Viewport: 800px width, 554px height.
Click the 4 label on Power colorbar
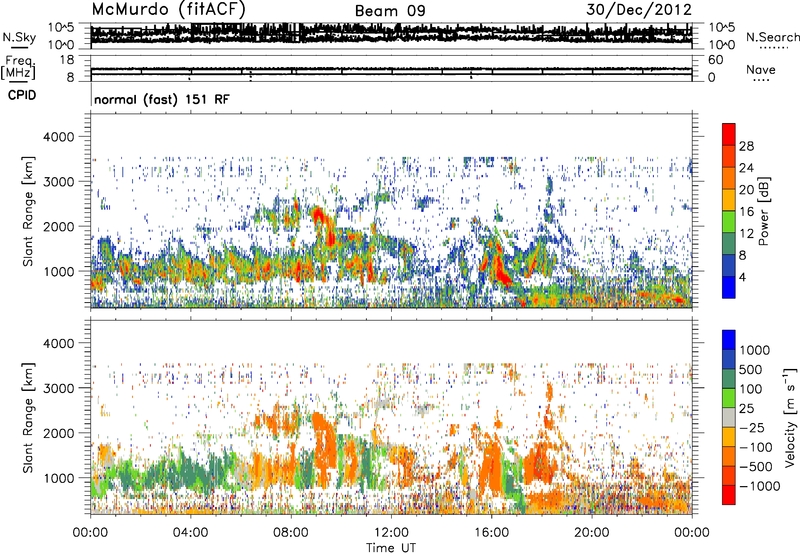pyautogui.click(x=743, y=277)
